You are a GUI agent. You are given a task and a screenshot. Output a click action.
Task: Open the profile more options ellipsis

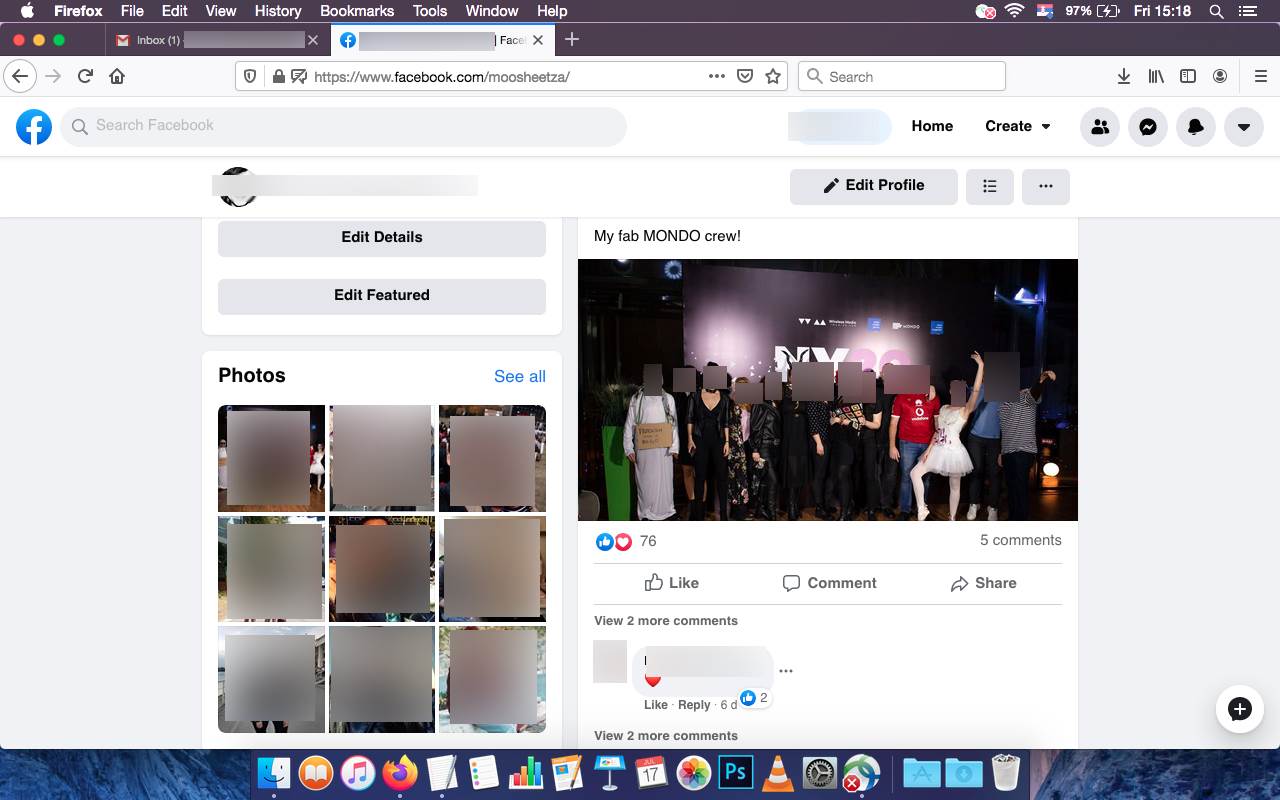click(x=1046, y=186)
